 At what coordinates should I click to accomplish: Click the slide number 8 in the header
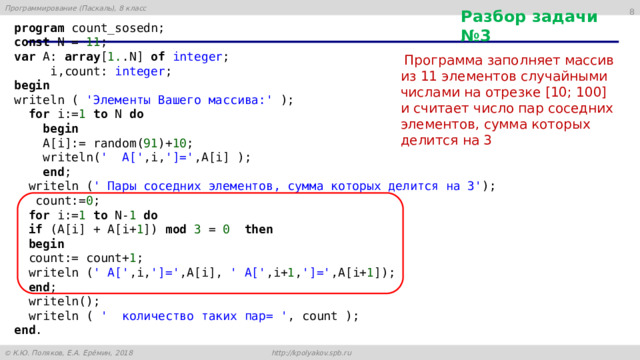632,11
